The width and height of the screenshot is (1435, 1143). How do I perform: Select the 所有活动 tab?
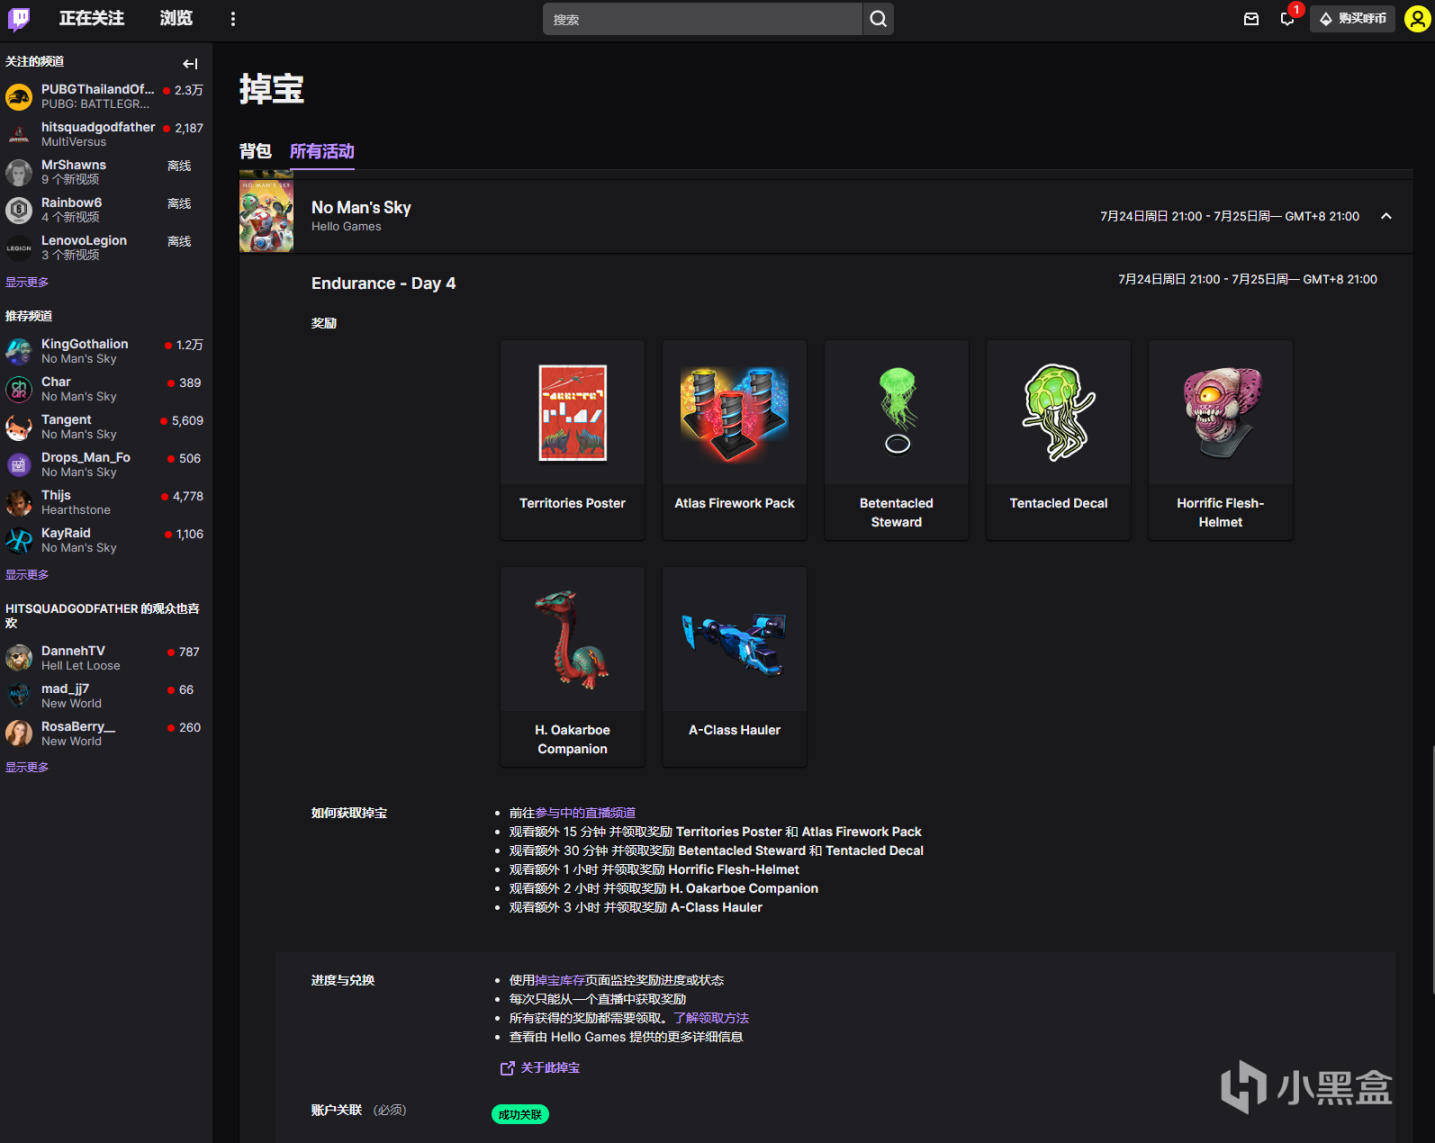(322, 151)
